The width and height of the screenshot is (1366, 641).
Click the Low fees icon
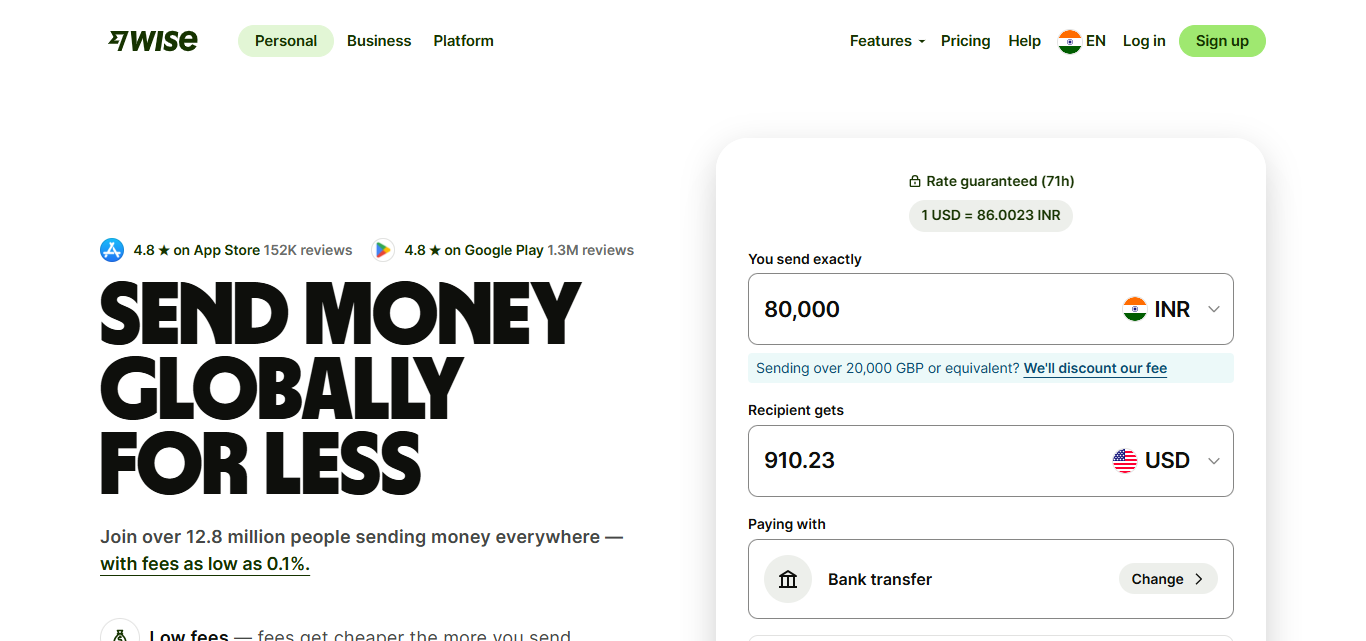point(119,634)
